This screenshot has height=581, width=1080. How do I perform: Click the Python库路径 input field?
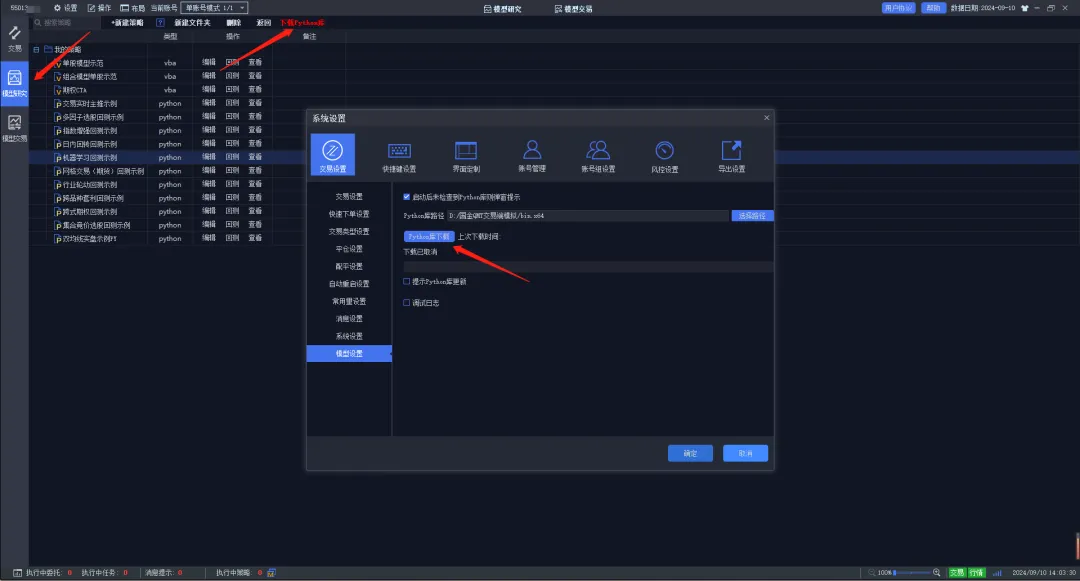tap(588, 215)
